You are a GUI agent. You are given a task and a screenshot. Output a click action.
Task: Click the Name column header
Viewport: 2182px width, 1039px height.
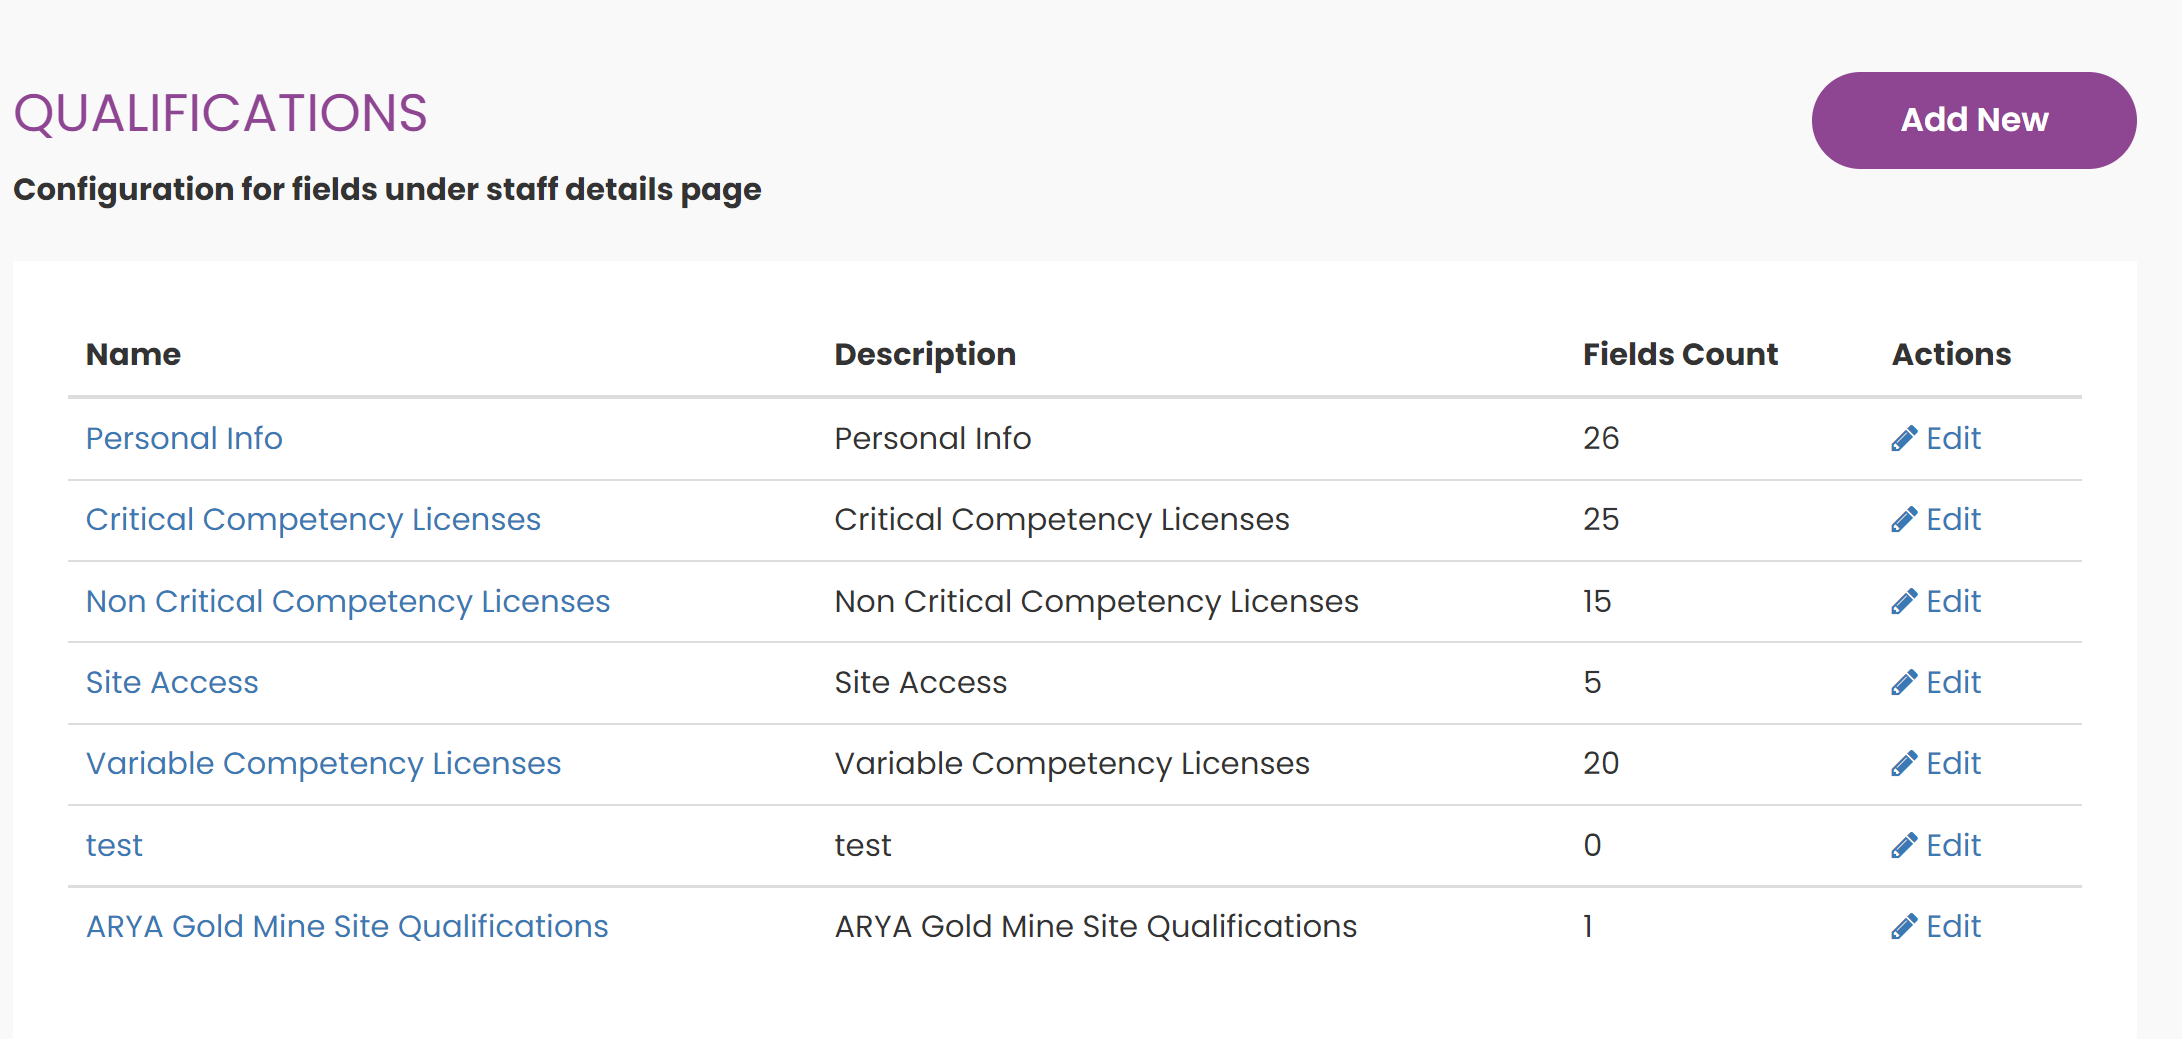[133, 354]
